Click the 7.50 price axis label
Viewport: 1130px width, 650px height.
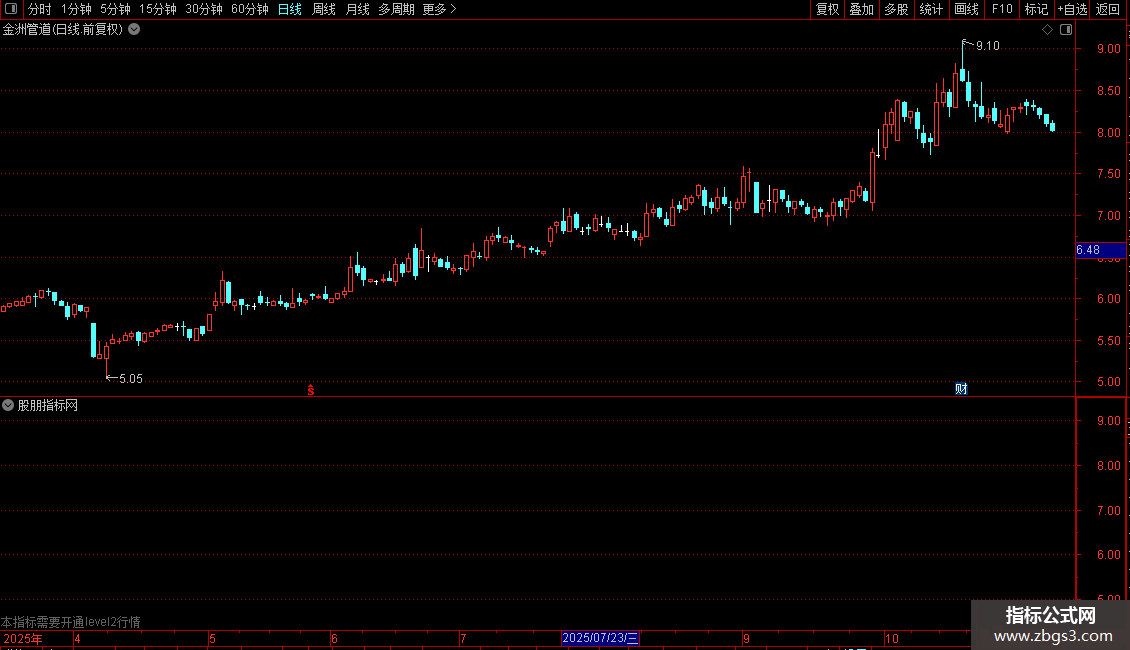coord(1108,174)
